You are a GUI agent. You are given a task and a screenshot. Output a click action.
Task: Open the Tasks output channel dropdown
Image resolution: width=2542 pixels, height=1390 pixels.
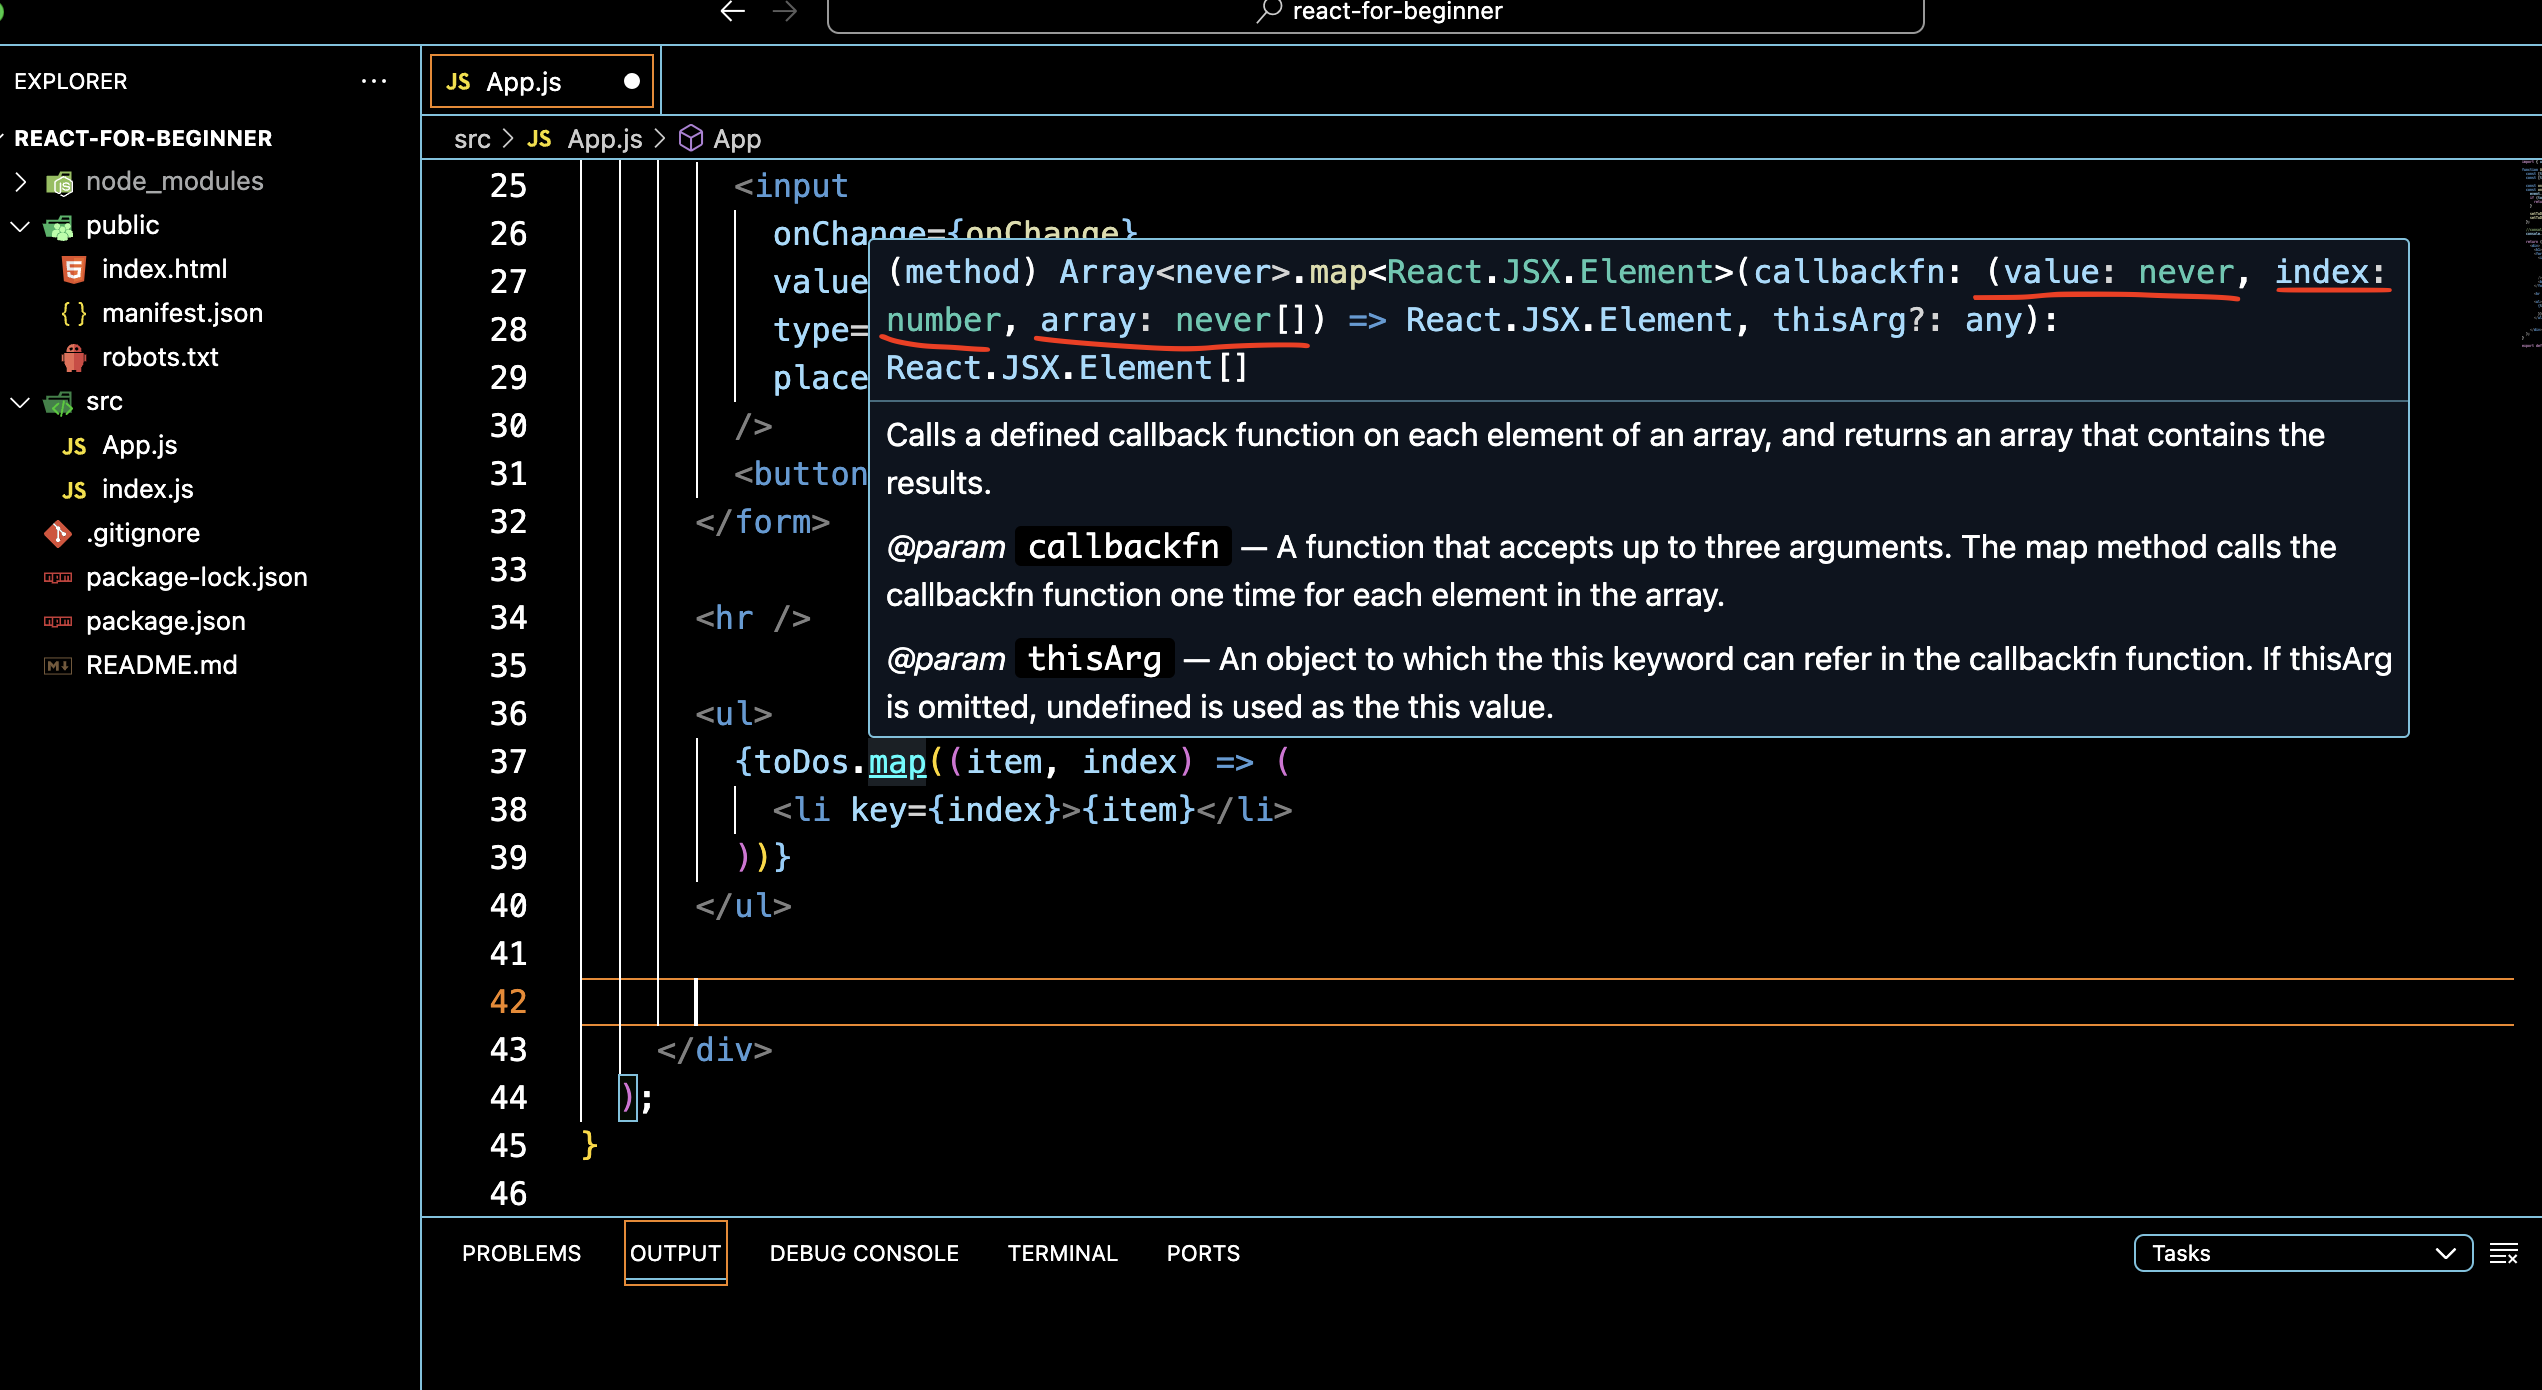(2302, 1253)
